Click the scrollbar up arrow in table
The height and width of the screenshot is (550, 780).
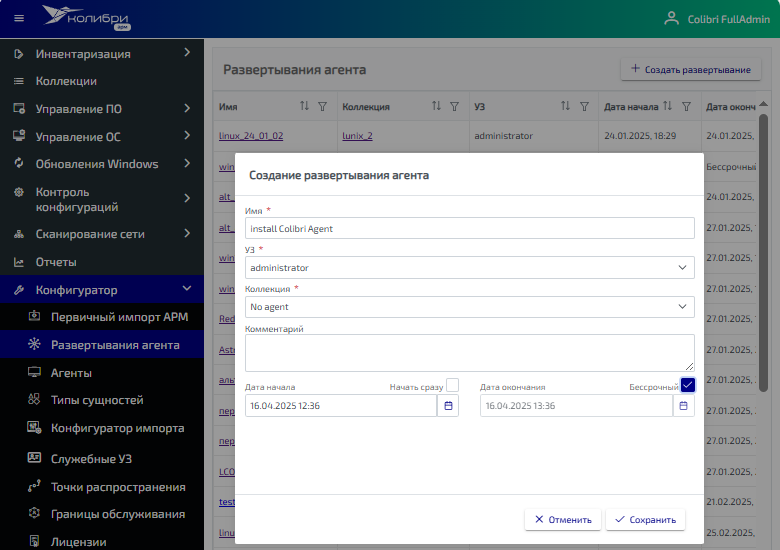(763, 104)
